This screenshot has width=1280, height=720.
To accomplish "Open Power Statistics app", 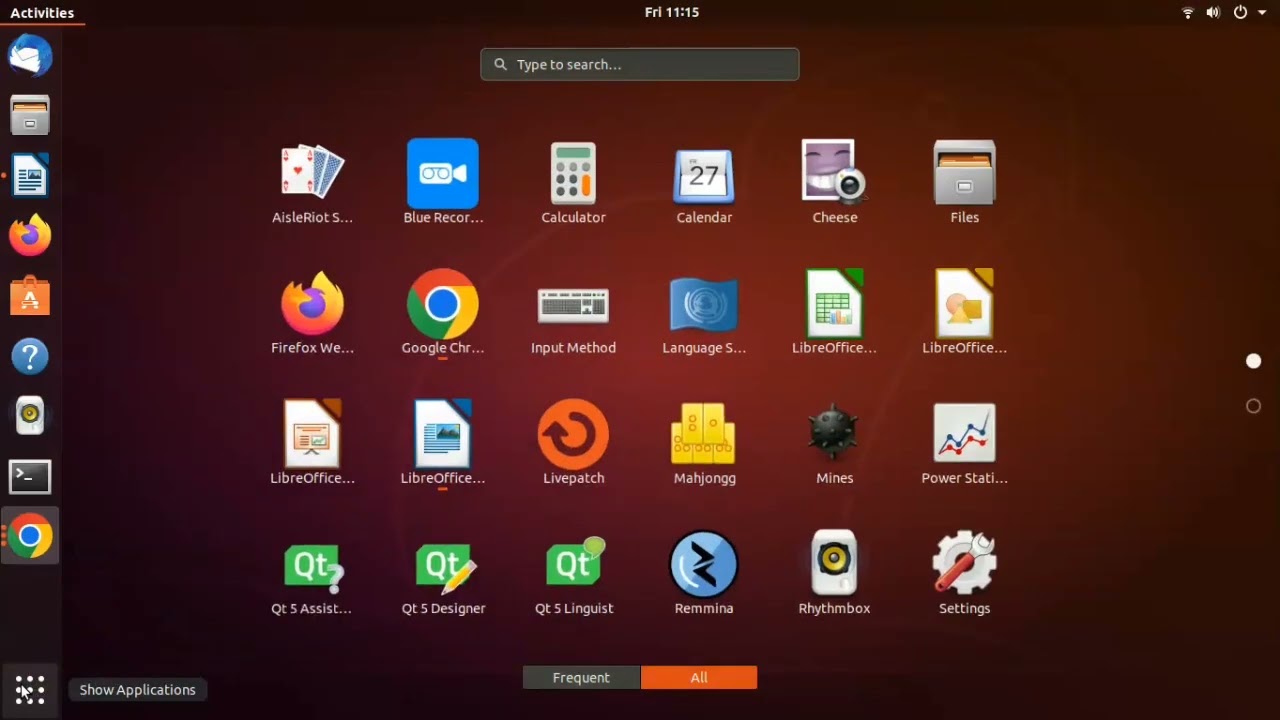I will [x=964, y=442].
